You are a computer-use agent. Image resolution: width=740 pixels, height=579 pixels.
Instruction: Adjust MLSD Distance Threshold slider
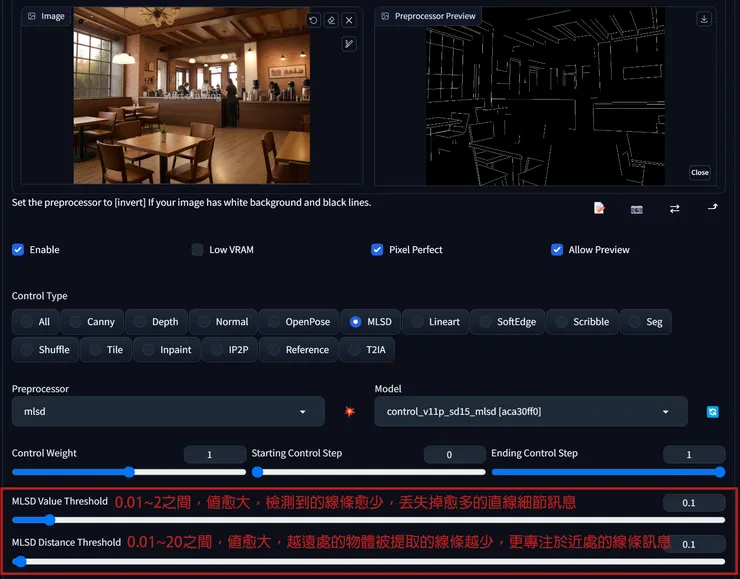(x=369, y=562)
